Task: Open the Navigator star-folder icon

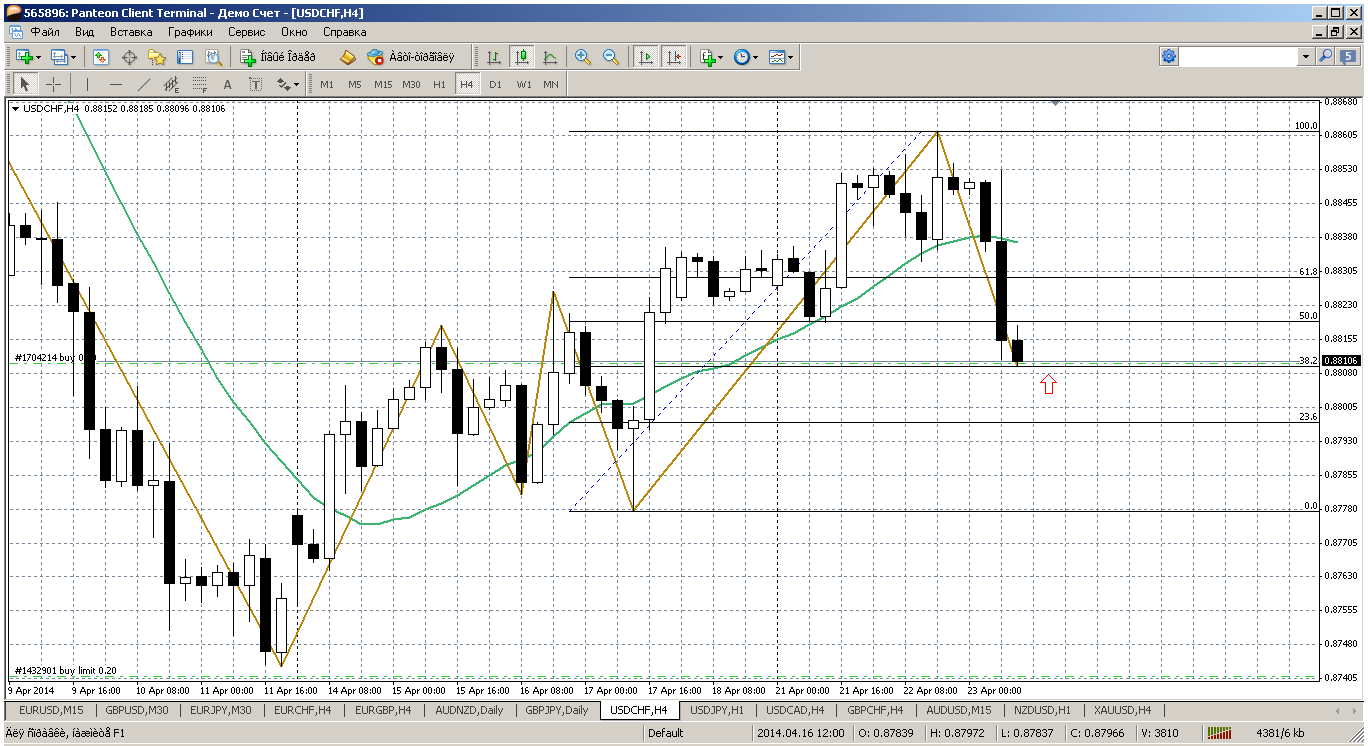Action: 156,57
